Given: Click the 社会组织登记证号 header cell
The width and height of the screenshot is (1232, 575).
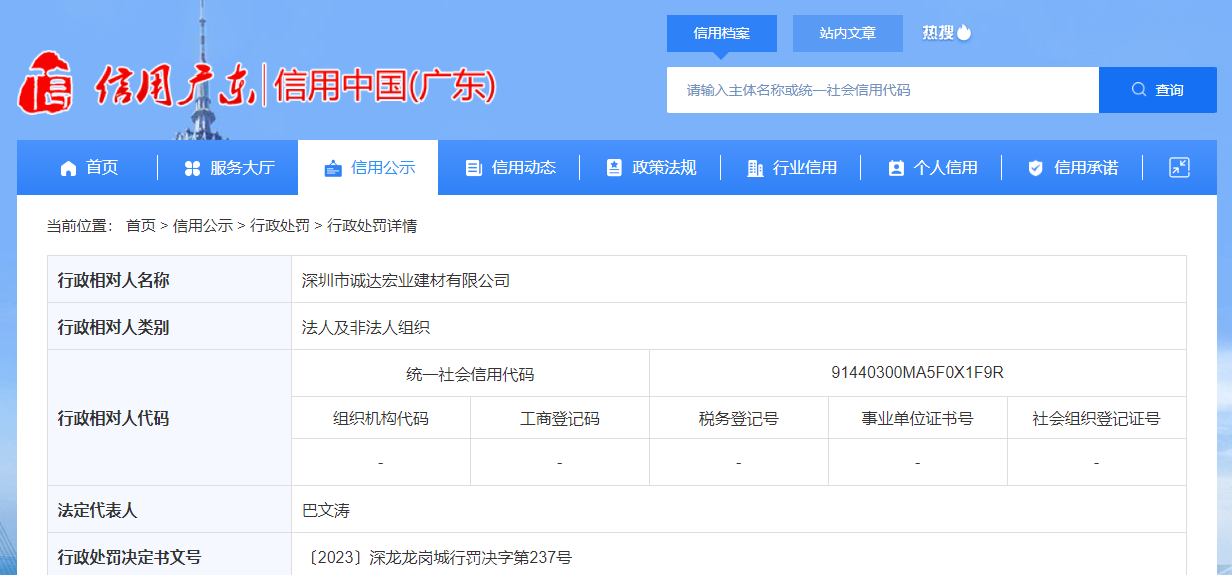Looking at the screenshot, I should coord(1097,419).
